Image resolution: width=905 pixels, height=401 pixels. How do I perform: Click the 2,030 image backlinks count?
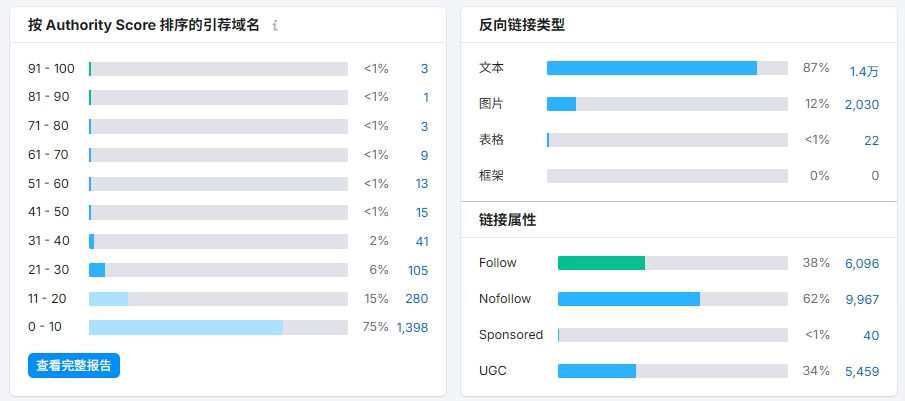pyautogui.click(x=862, y=104)
